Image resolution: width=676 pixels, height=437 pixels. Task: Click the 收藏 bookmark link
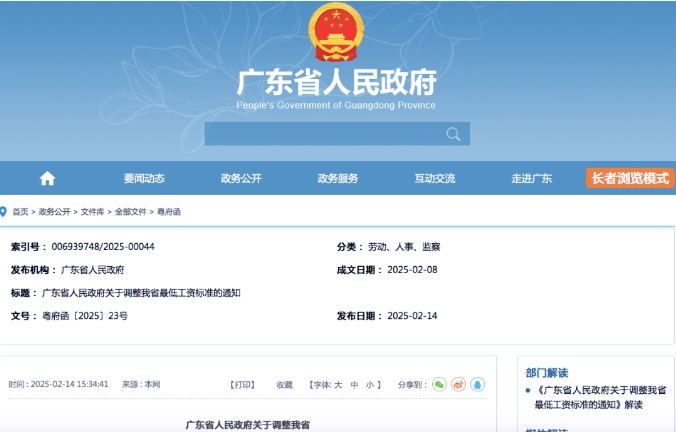point(285,384)
